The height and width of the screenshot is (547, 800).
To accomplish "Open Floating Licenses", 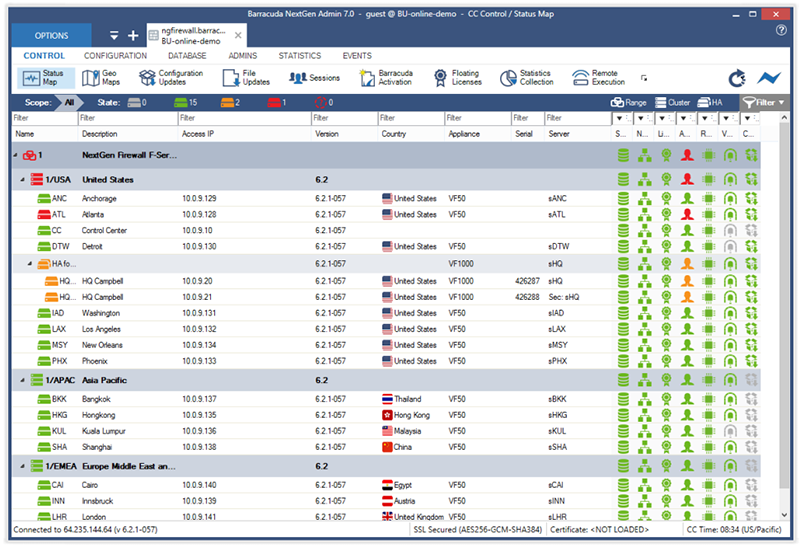I will click(x=457, y=78).
